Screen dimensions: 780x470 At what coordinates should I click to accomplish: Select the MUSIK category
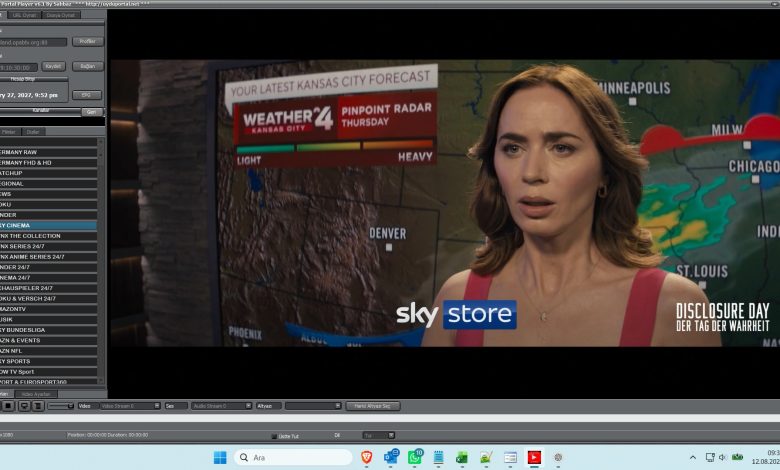(48, 319)
